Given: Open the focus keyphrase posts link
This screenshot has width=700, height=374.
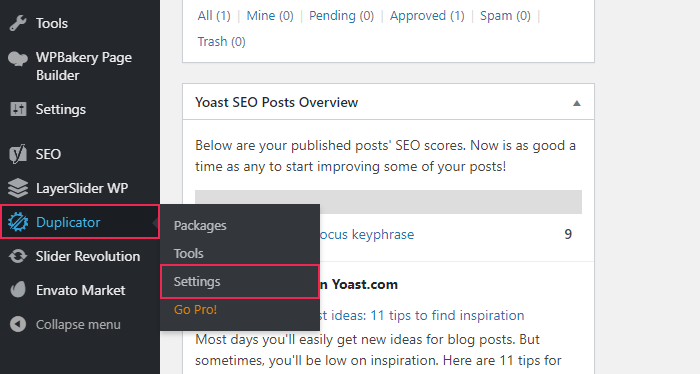Looking at the screenshot, I should 367,234.
